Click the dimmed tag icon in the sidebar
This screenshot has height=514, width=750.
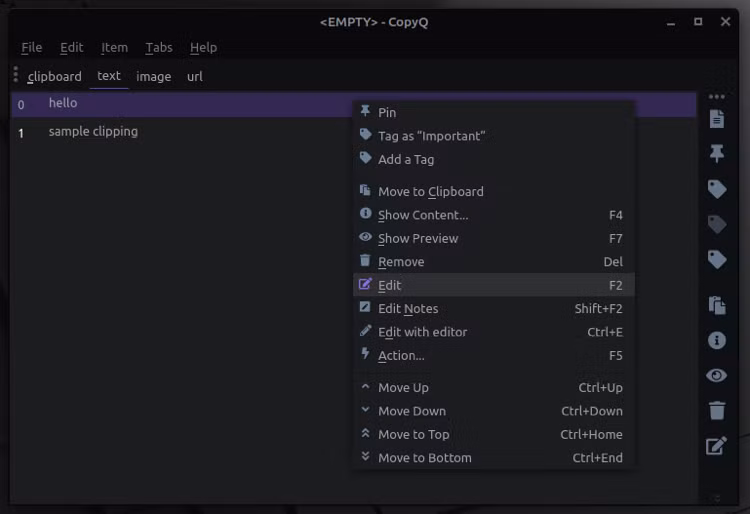(717, 224)
